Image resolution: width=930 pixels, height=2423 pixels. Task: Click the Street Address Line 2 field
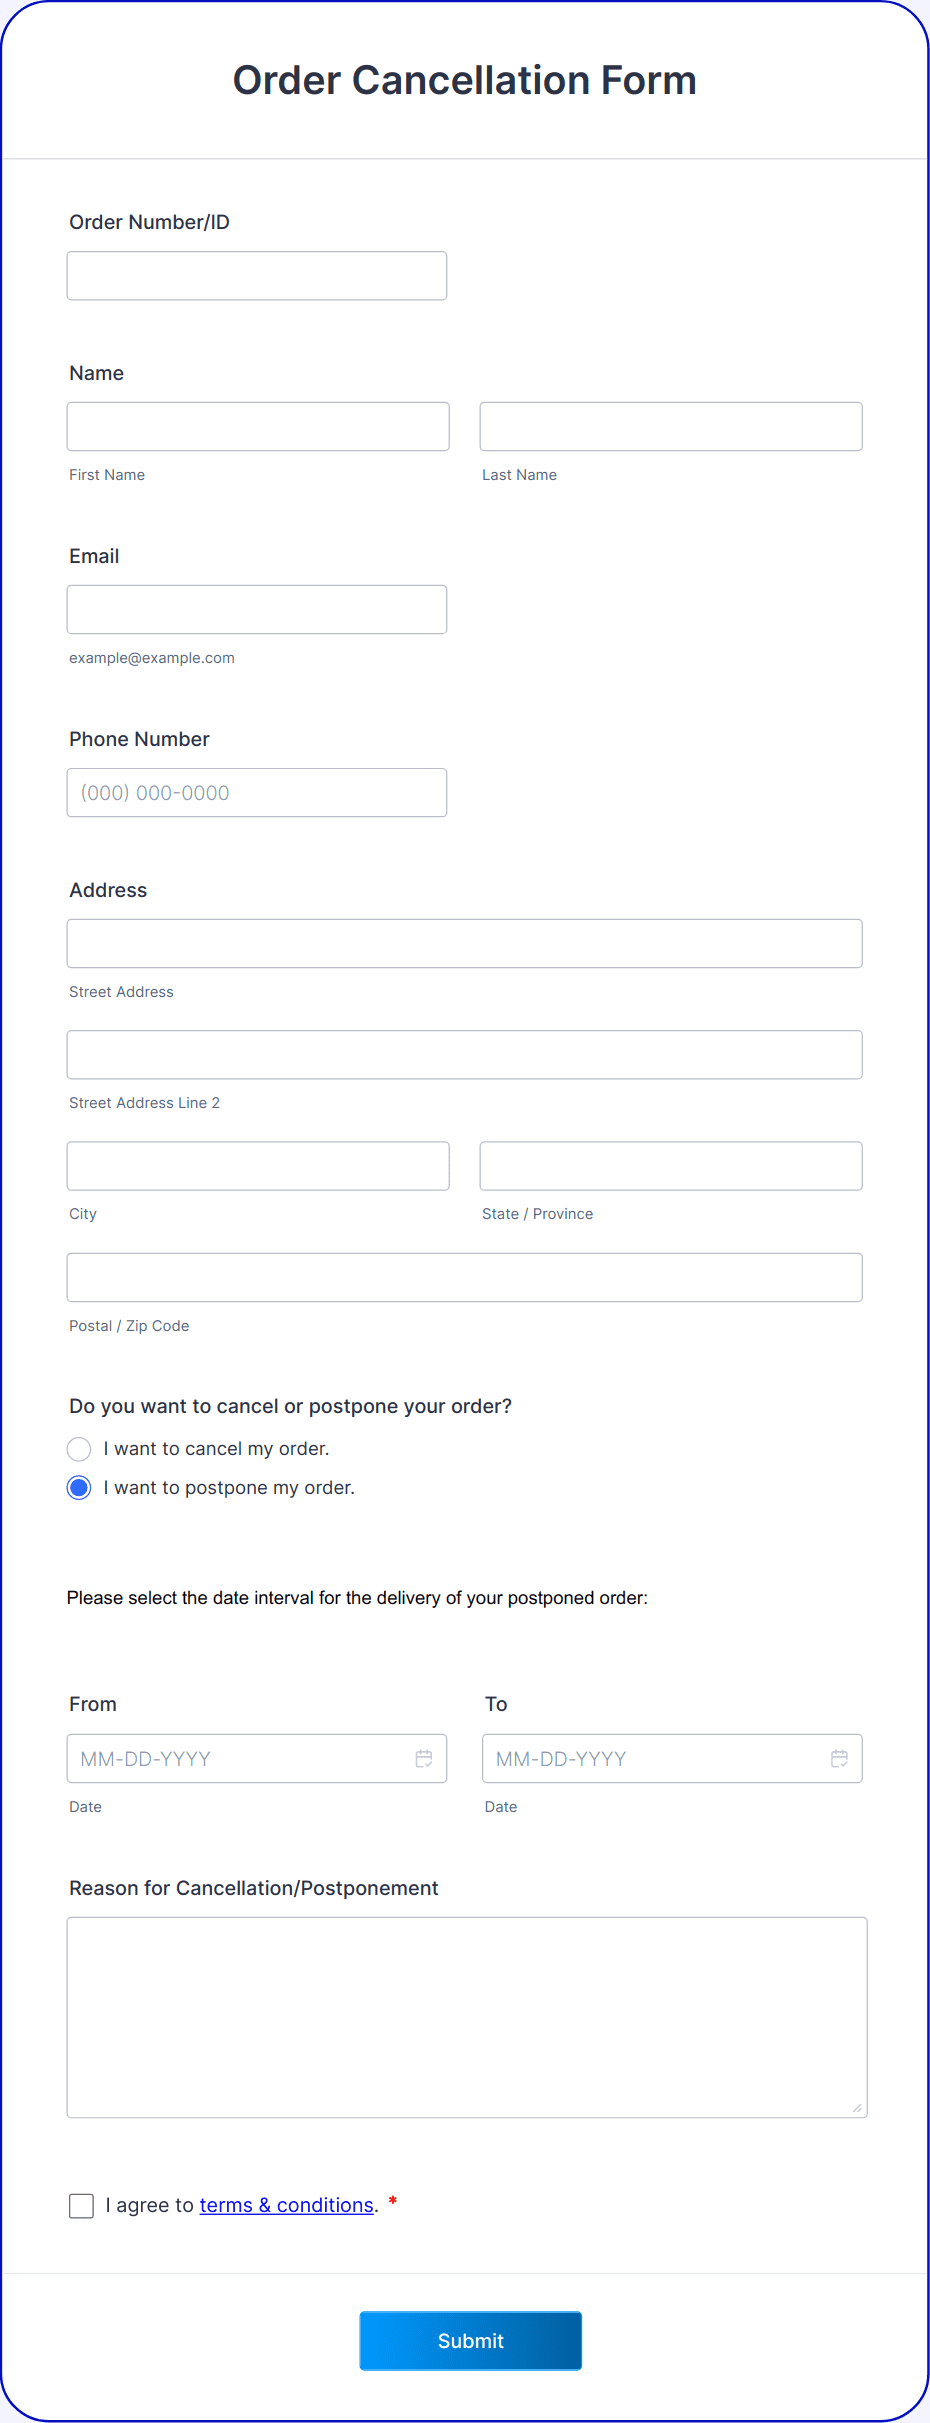coord(464,1054)
